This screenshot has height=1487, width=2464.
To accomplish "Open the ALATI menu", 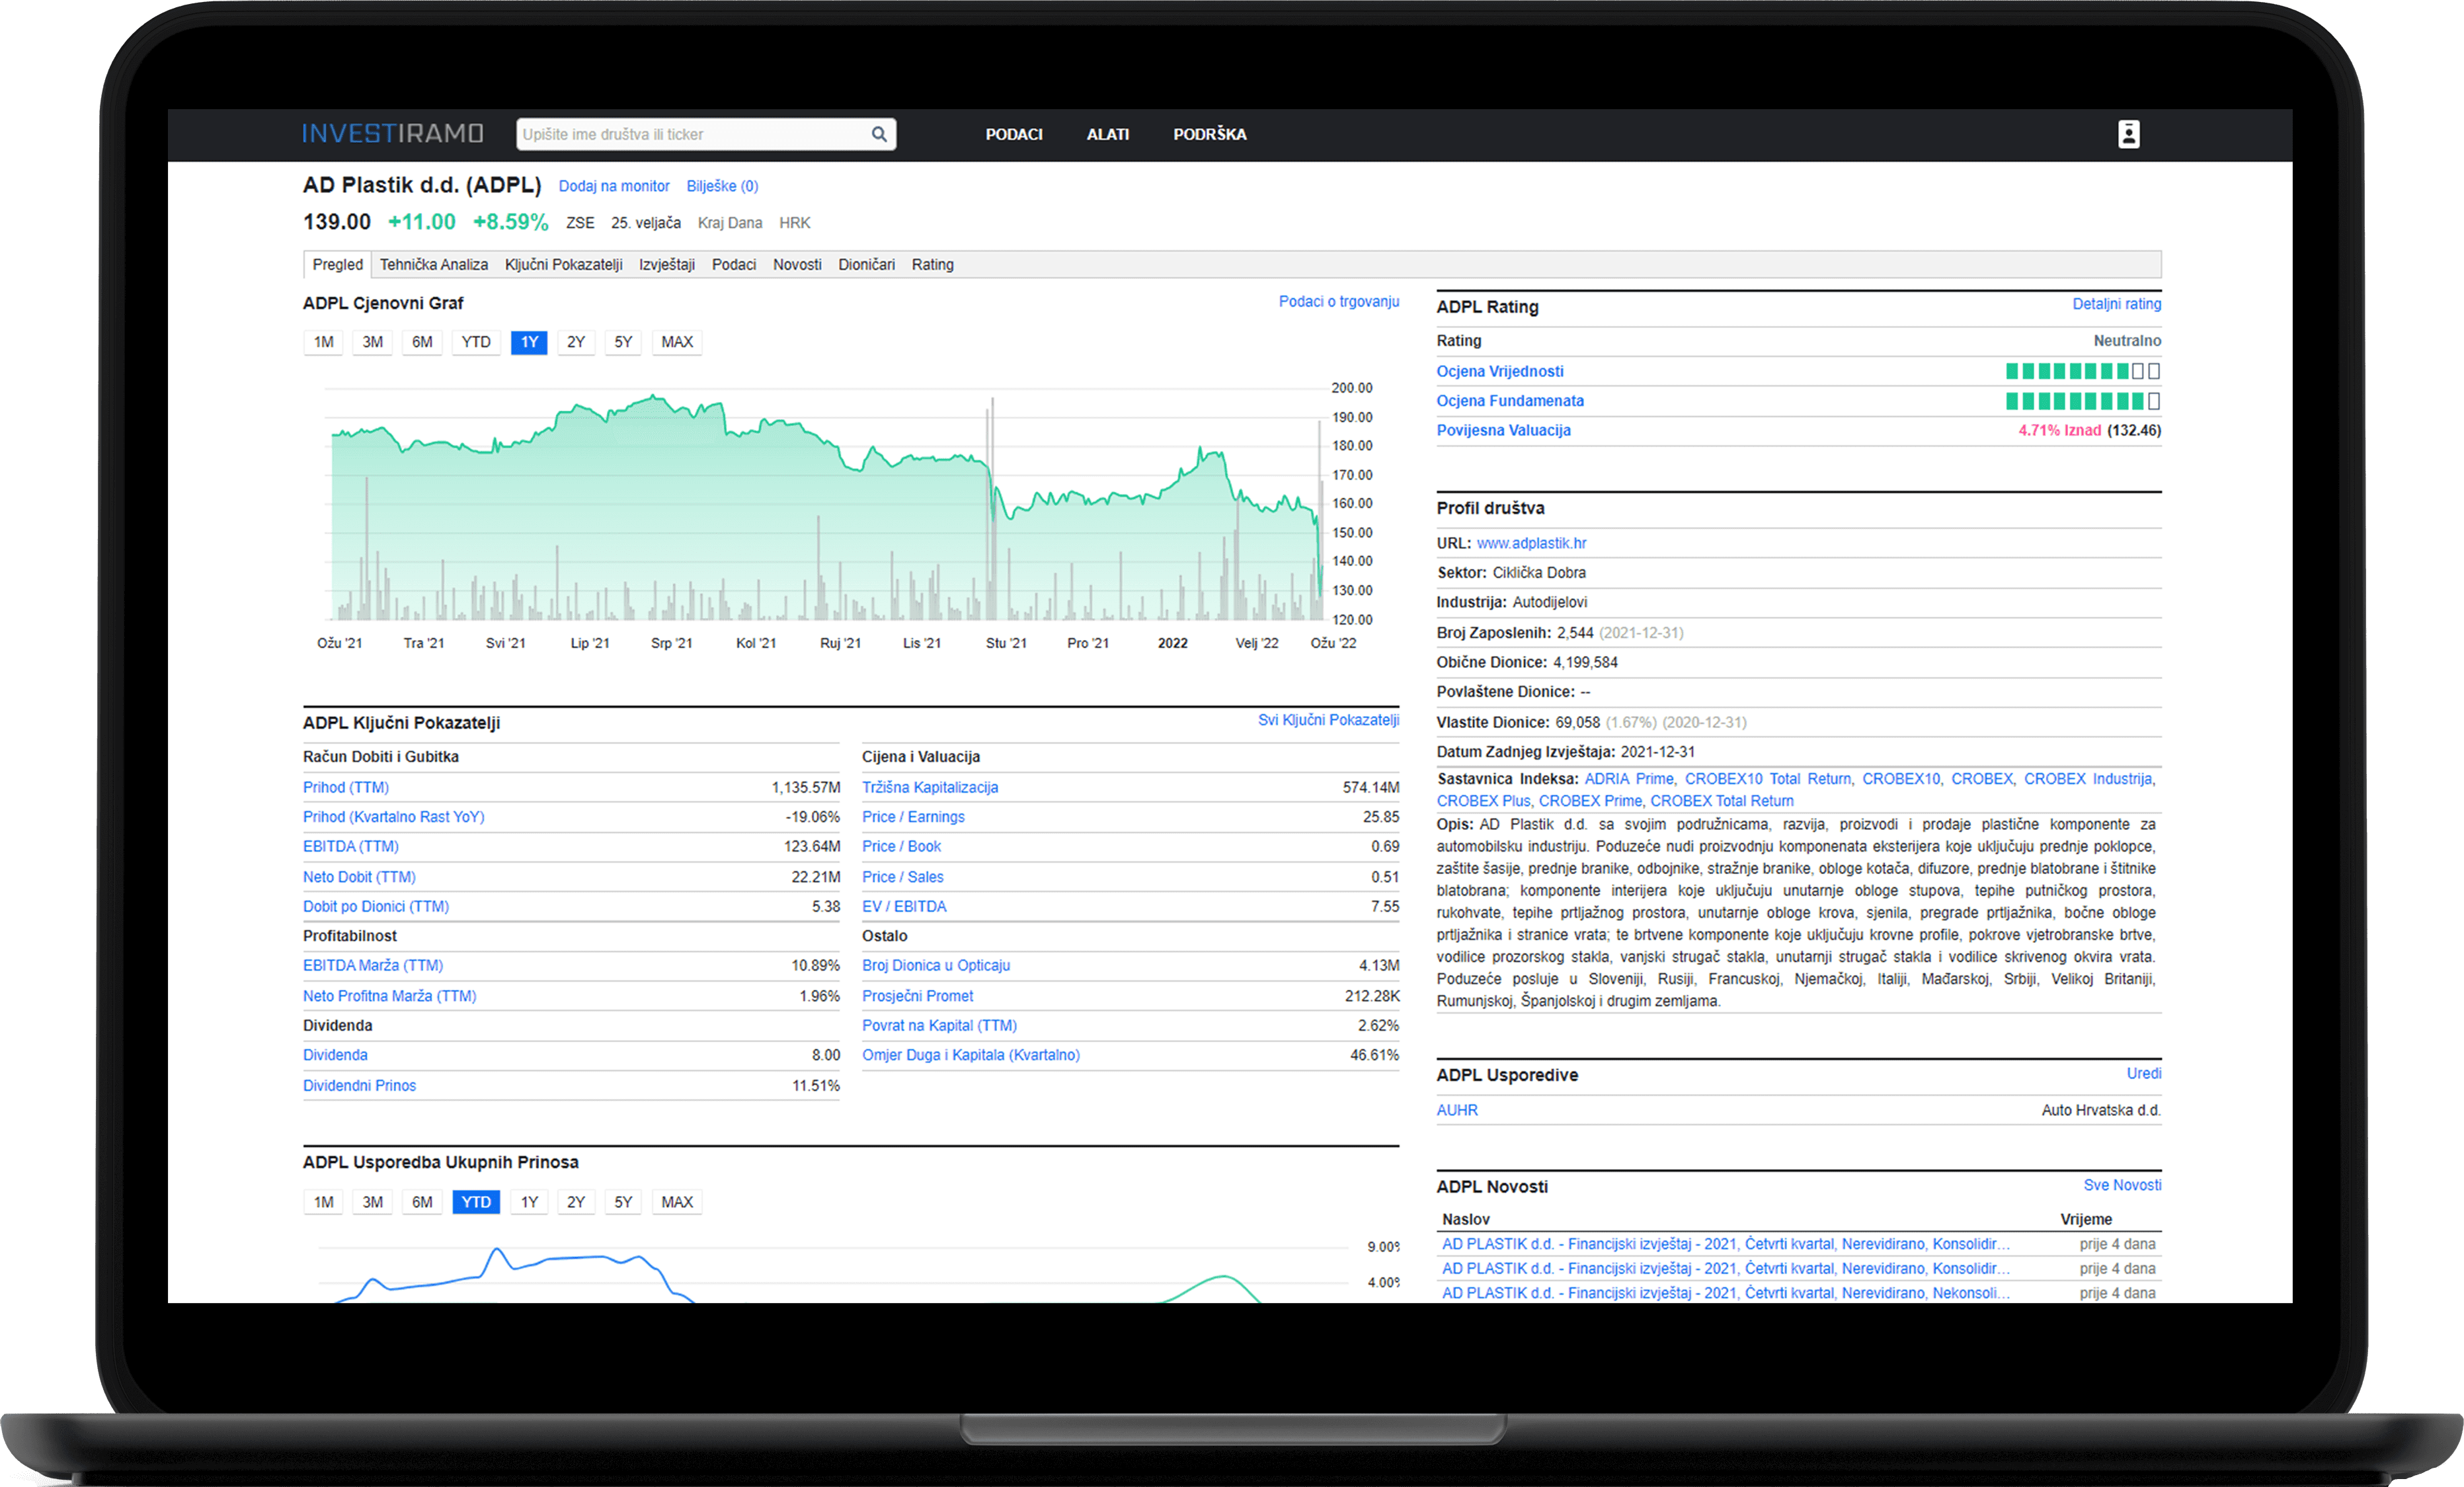I will tap(1107, 134).
